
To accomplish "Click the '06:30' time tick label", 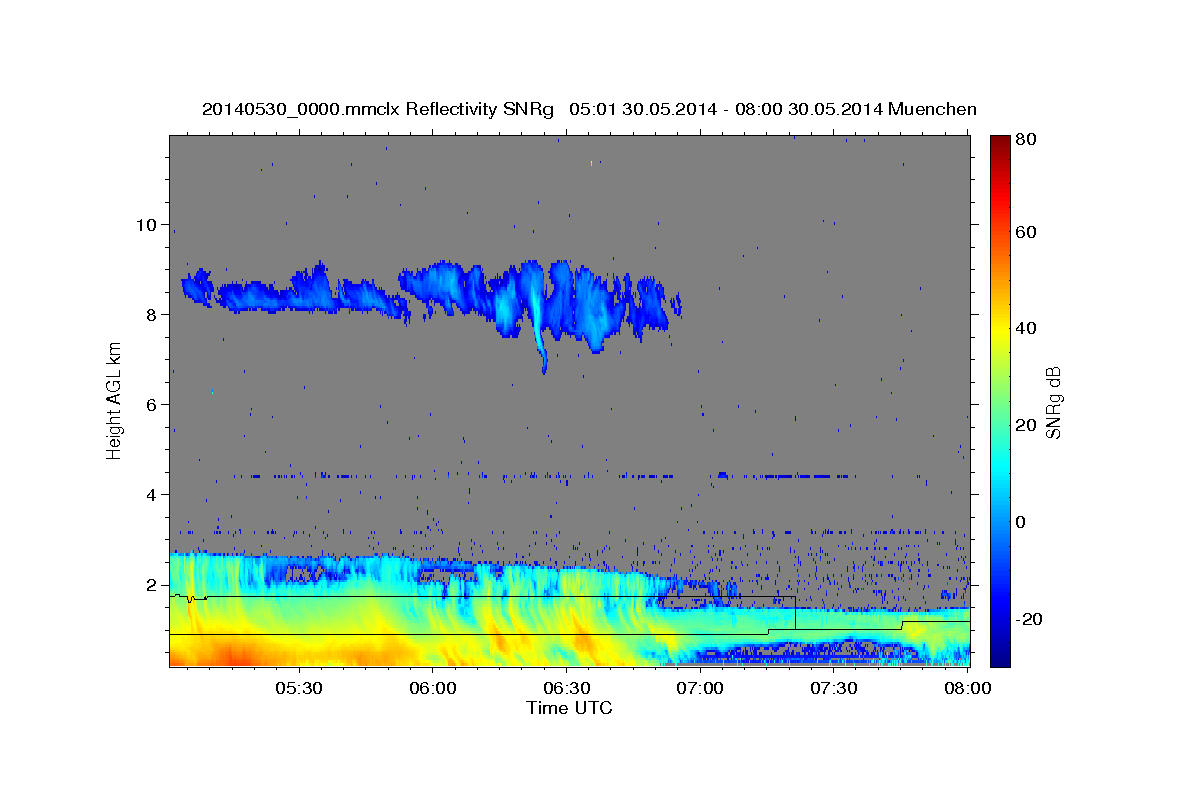I will click(x=566, y=689).
